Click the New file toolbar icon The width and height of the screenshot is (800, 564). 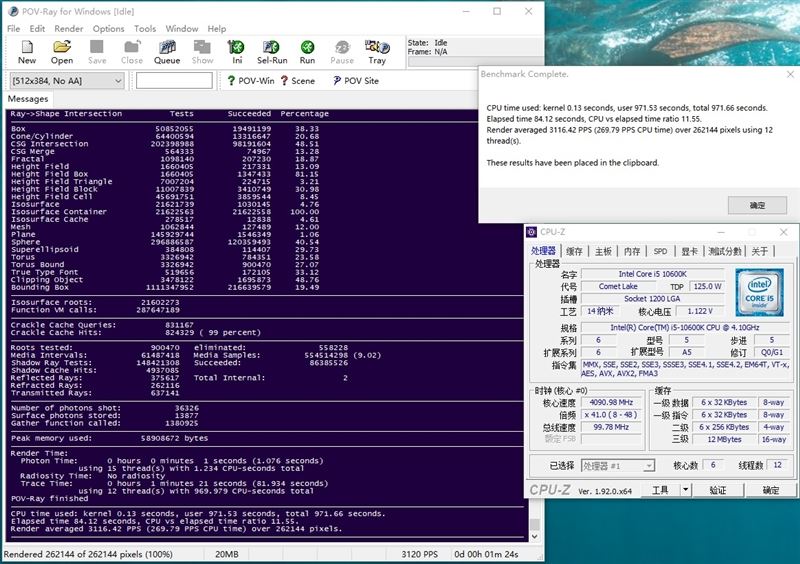pos(27,52)
